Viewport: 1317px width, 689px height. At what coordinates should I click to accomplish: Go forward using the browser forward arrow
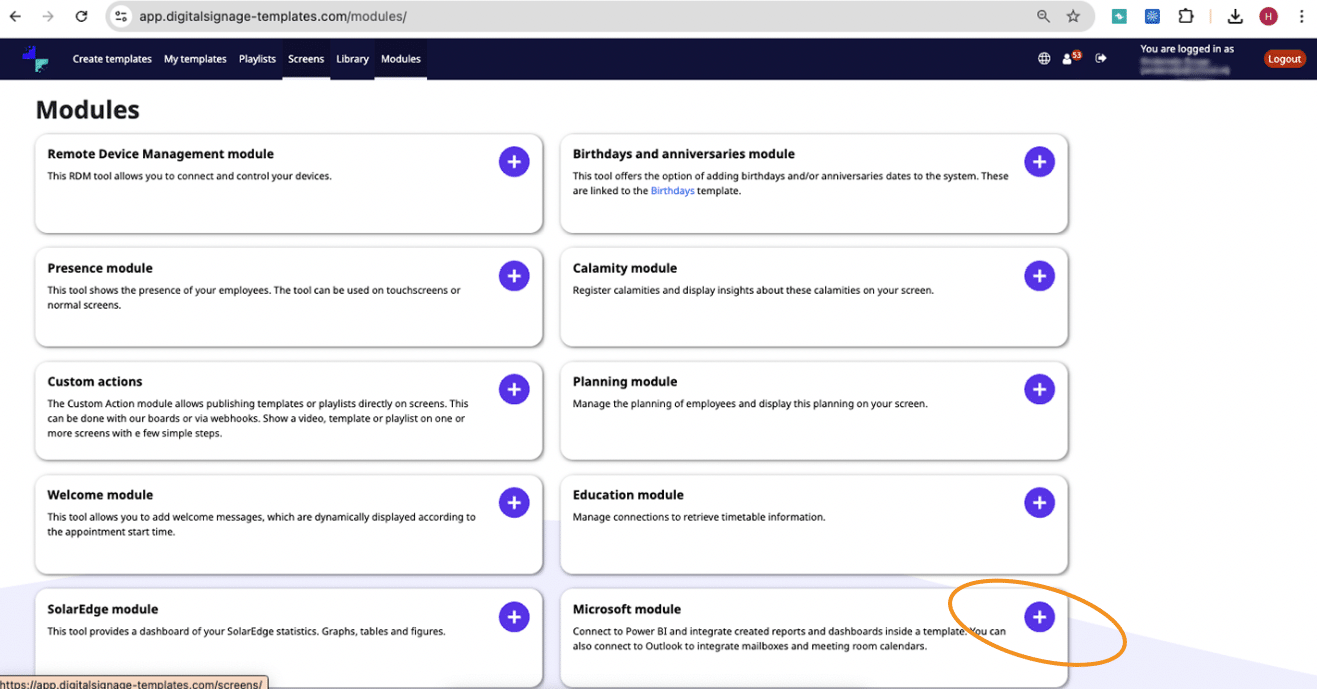[48, 16]
